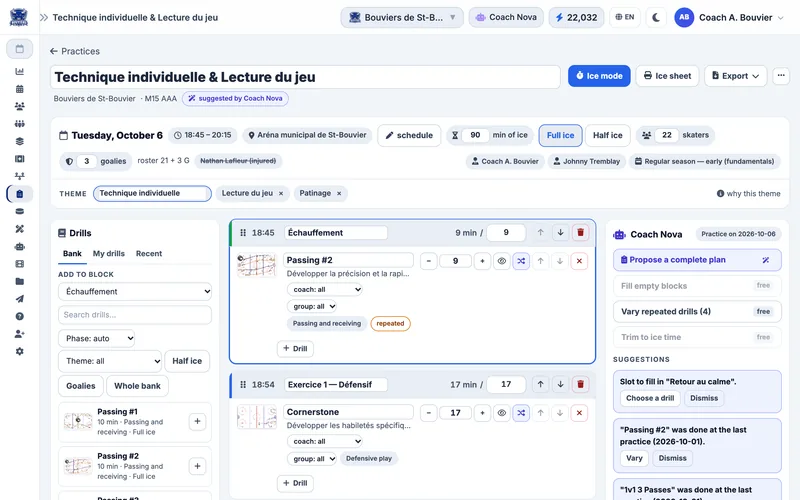Open the Bouviers de St-B... team selector
Viewport: 800px width, 500px height.
pyautogui.click(x=402, y=17)
